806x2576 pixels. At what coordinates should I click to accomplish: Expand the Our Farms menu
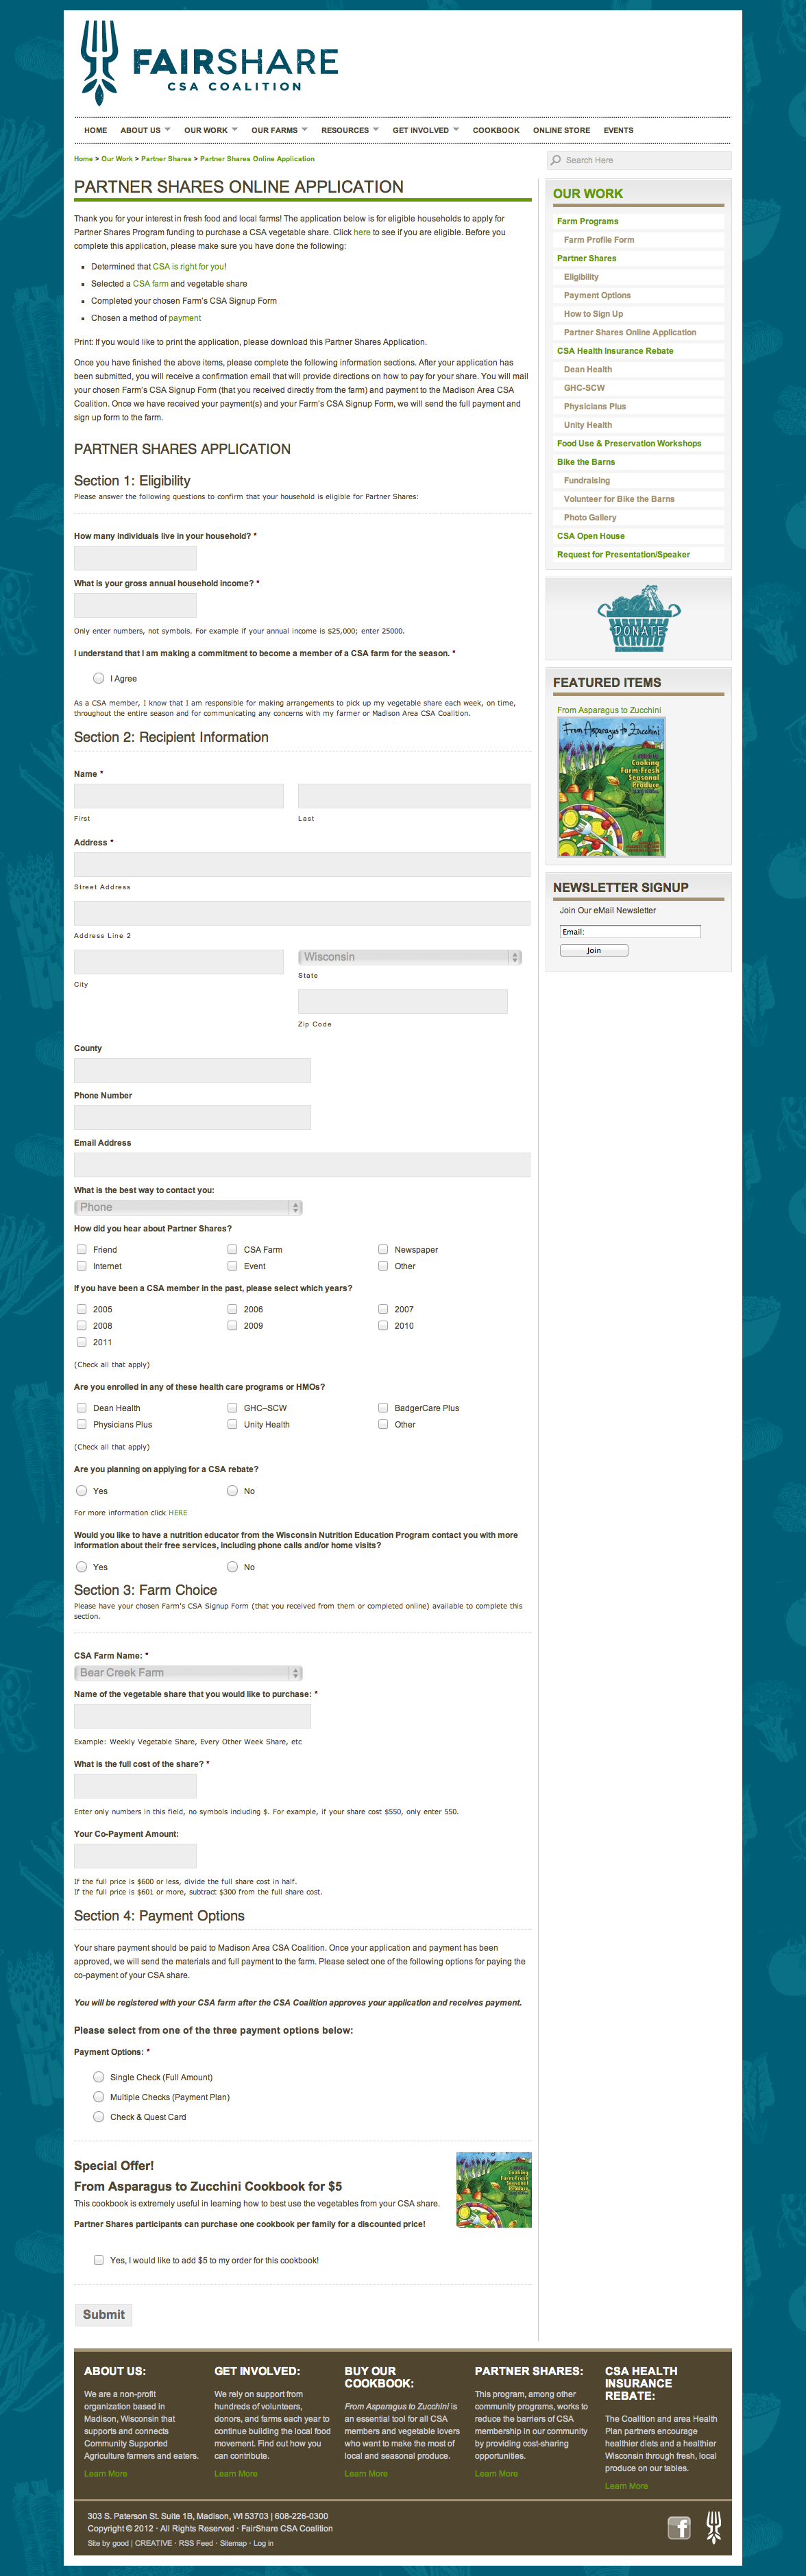279,130
